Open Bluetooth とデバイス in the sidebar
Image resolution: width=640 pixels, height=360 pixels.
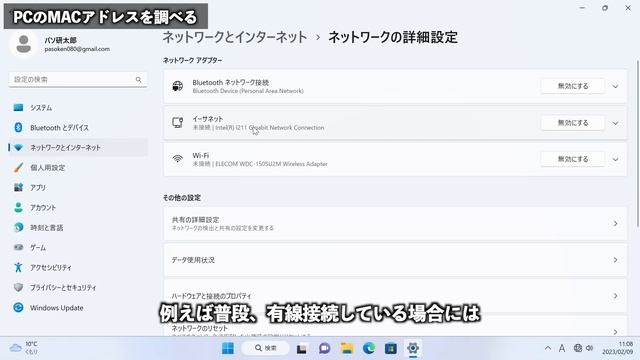click(x=78, y=128)
